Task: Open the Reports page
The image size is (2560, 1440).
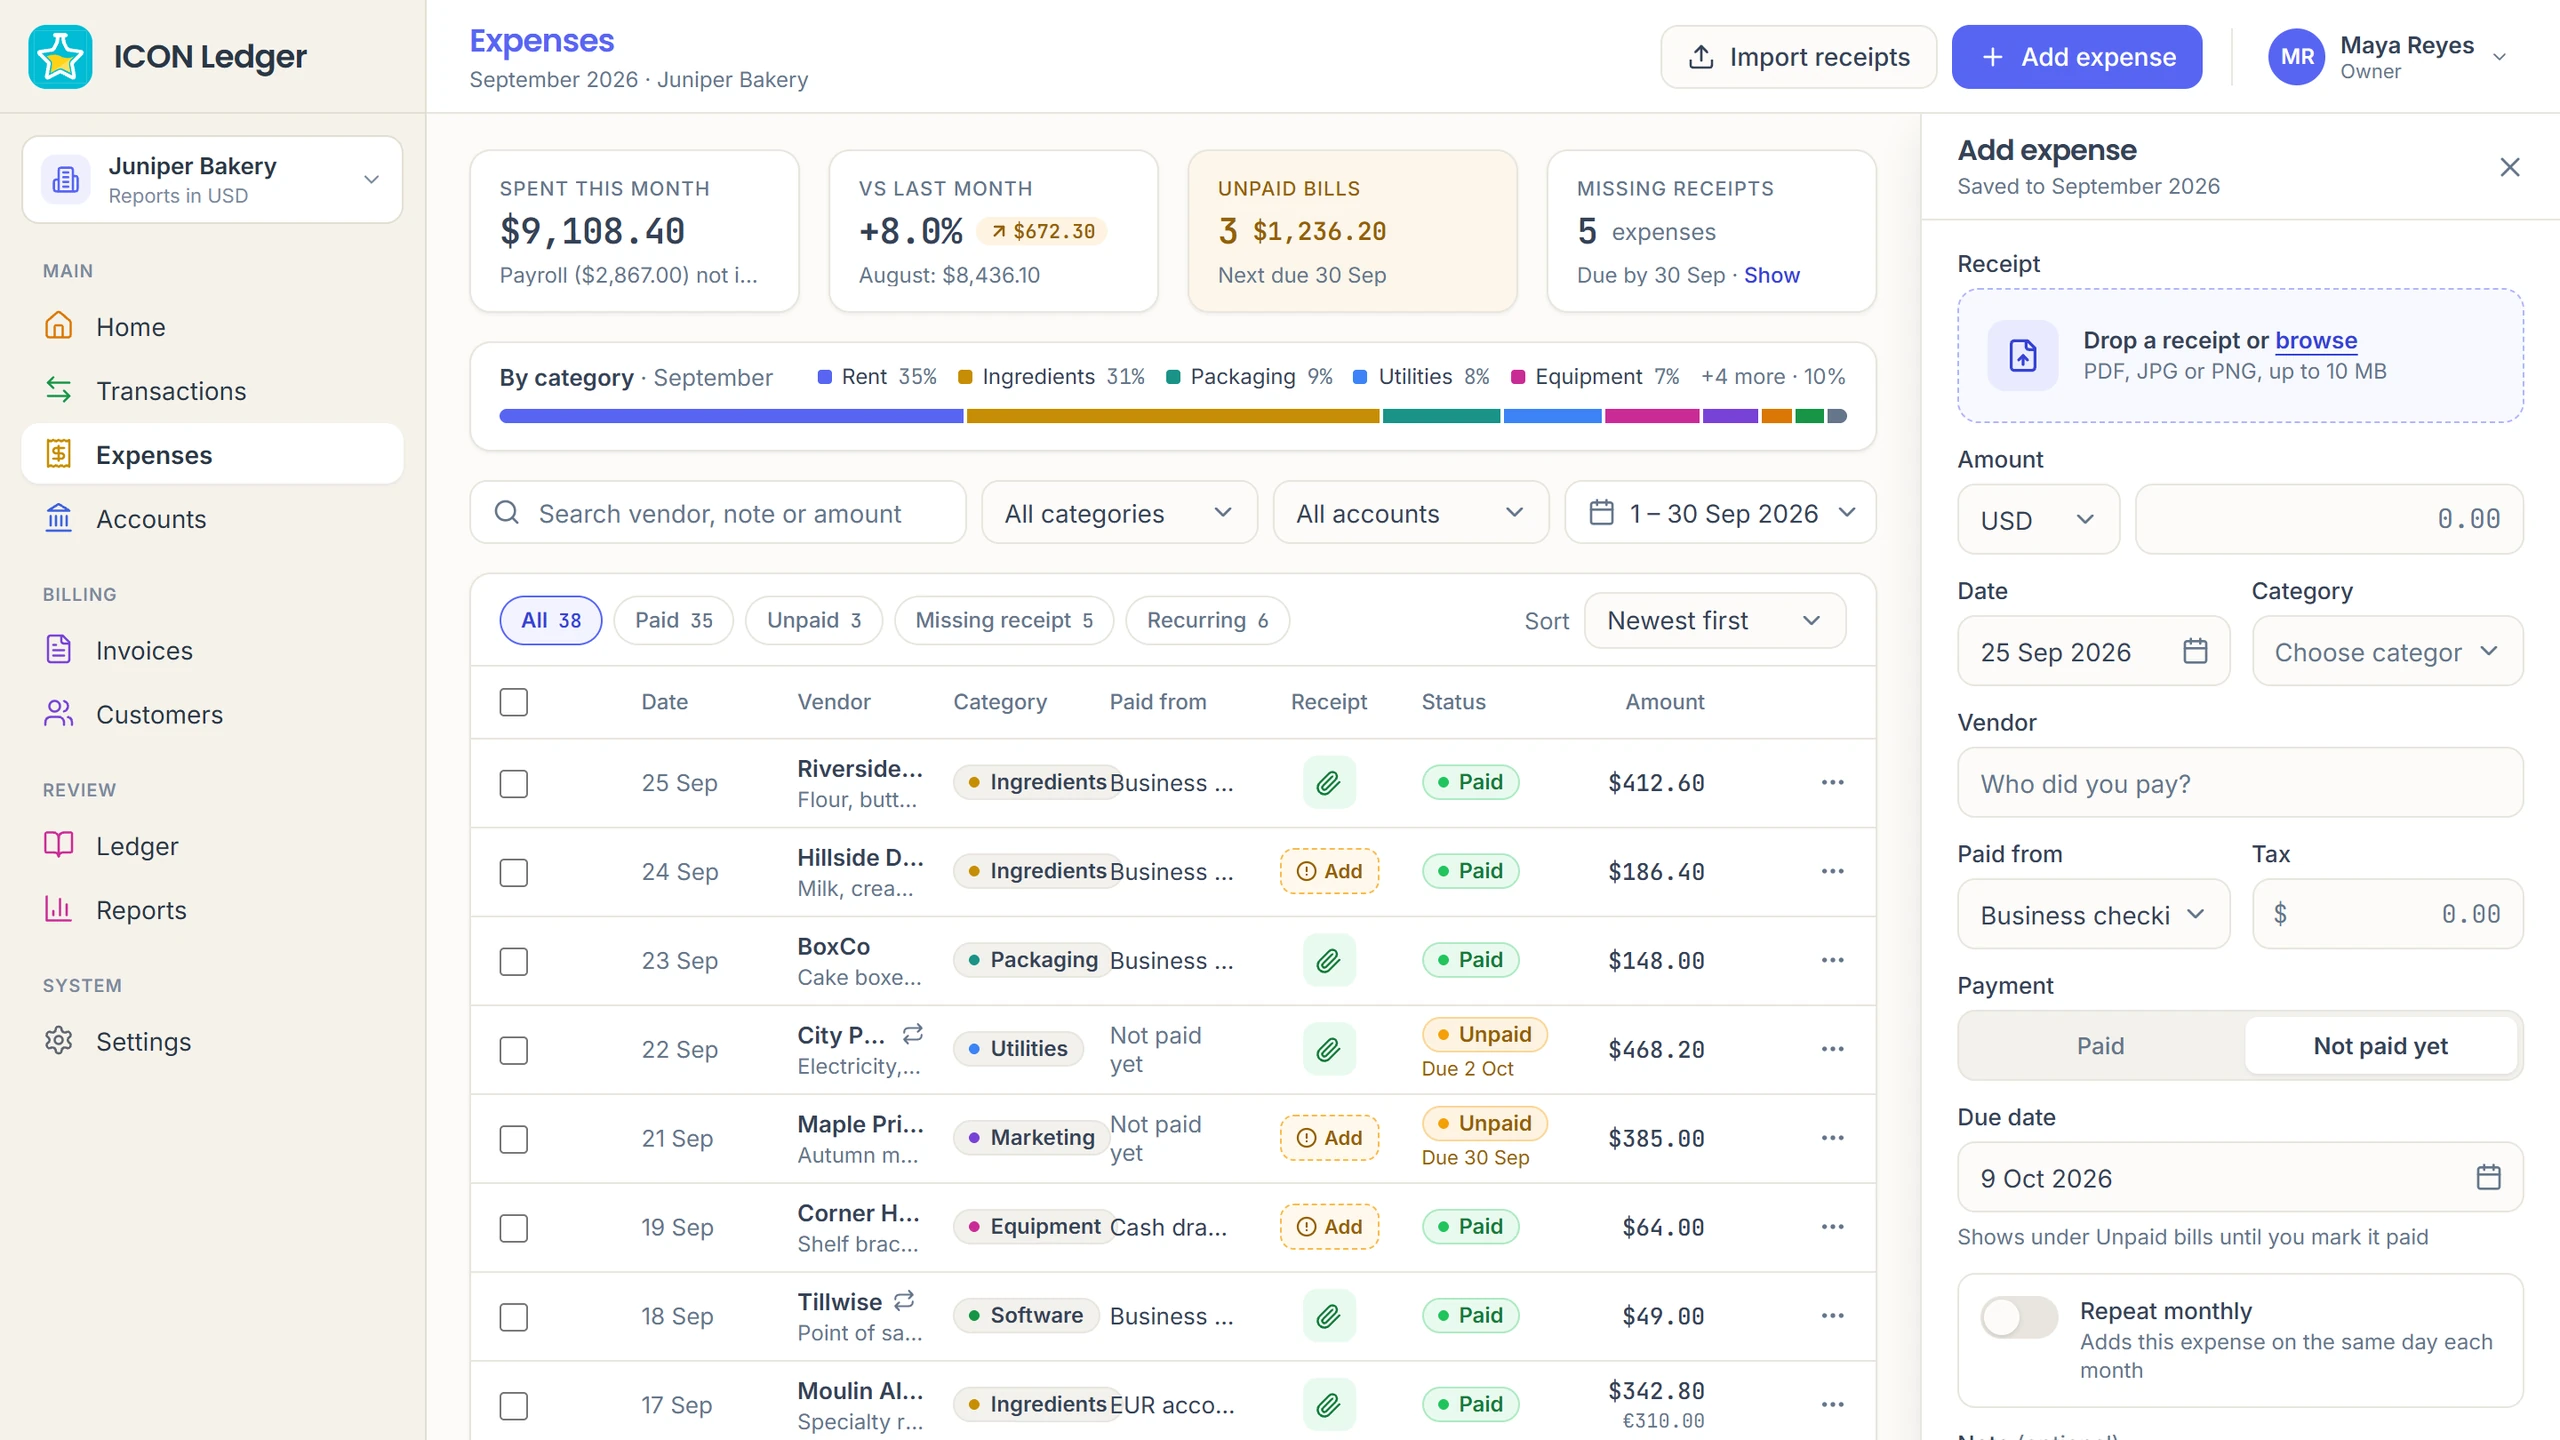Action: pos(212,910)
